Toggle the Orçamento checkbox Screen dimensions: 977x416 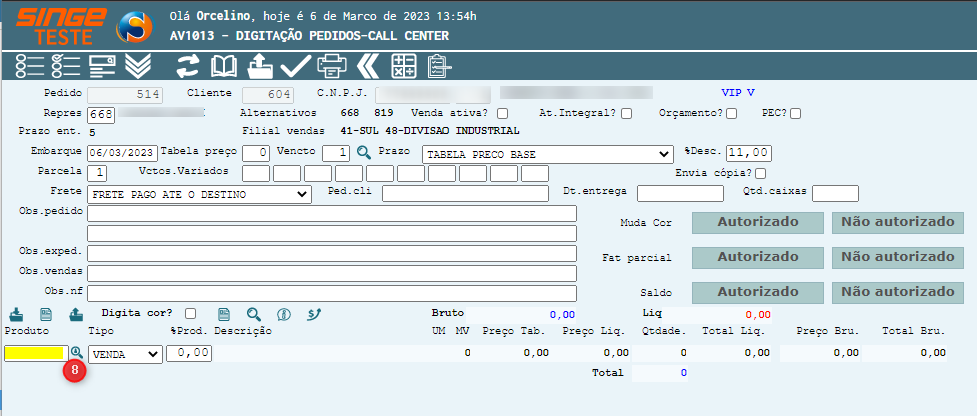732,113
